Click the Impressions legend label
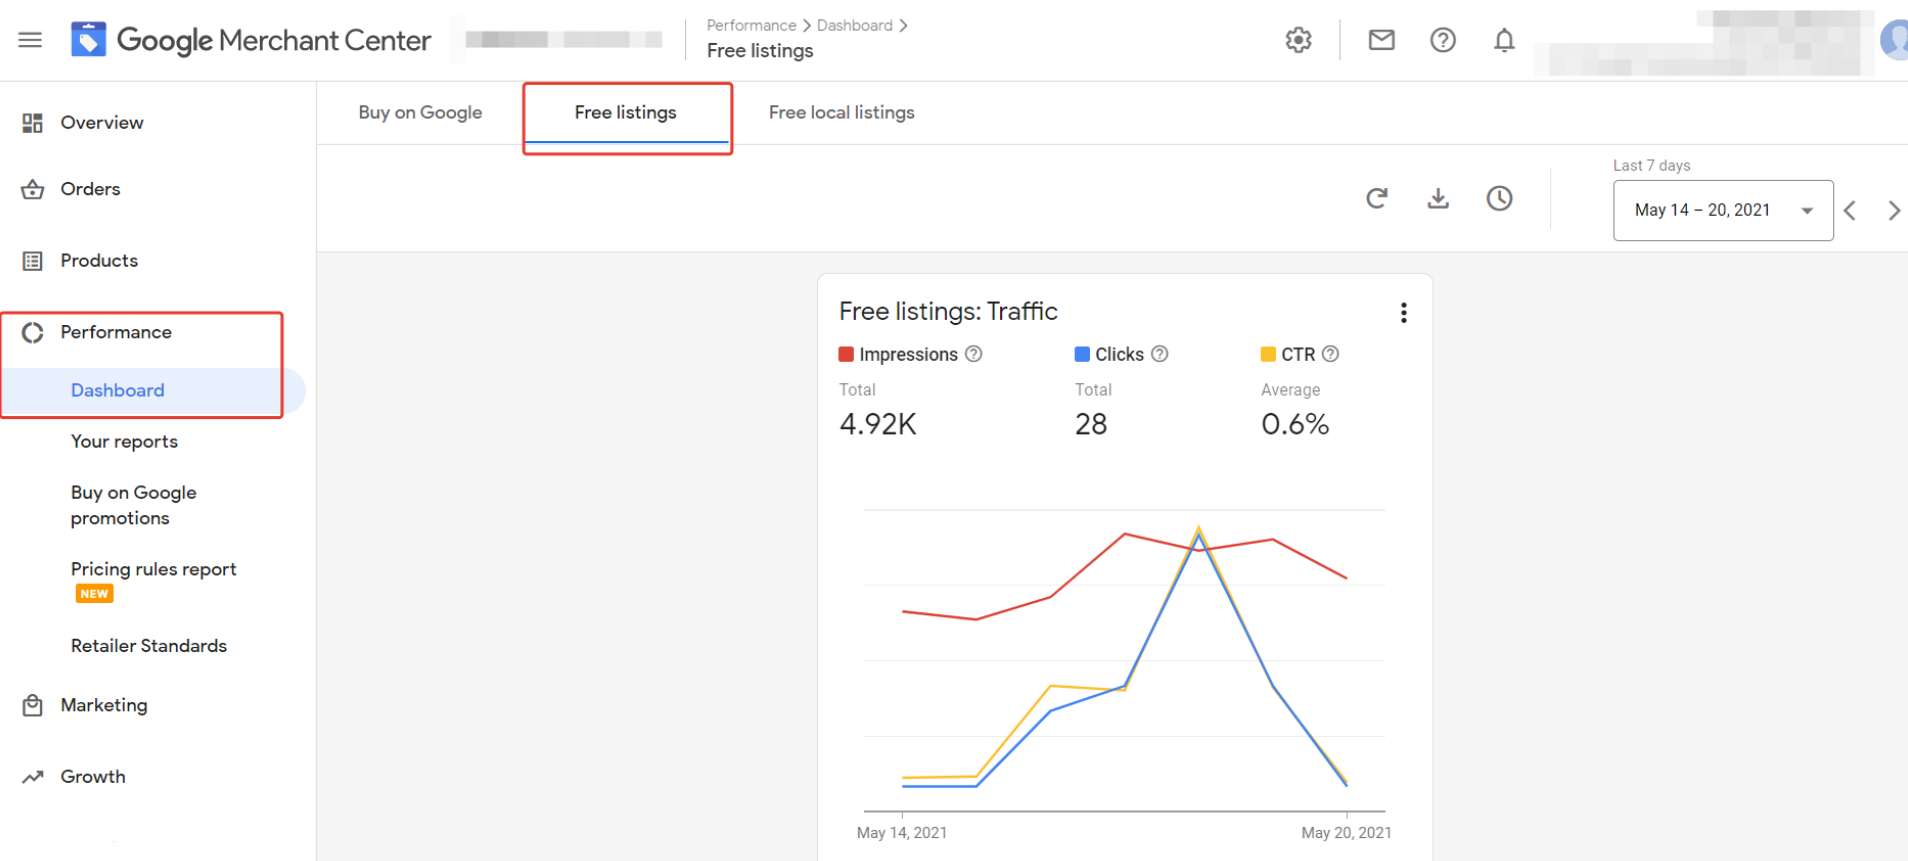 click(908, 355)
